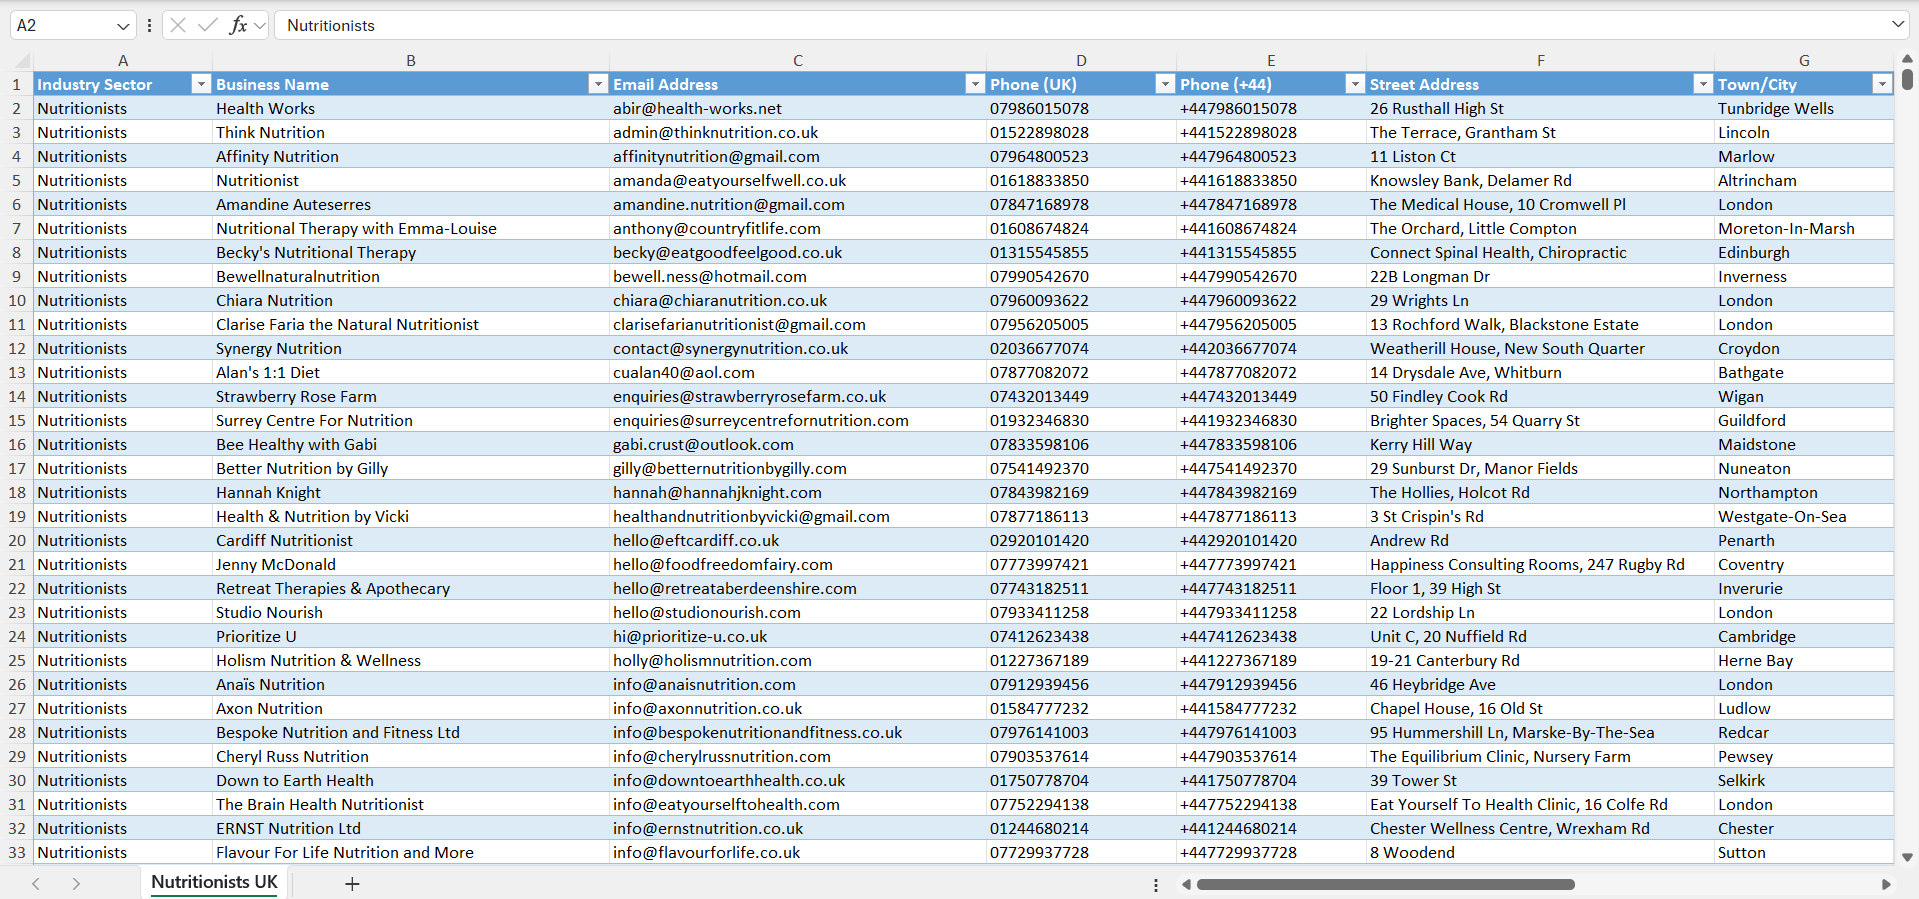Select column A header
Image resolution: width=1919 pixels, height=899 pixels.
tap(123, 61)
